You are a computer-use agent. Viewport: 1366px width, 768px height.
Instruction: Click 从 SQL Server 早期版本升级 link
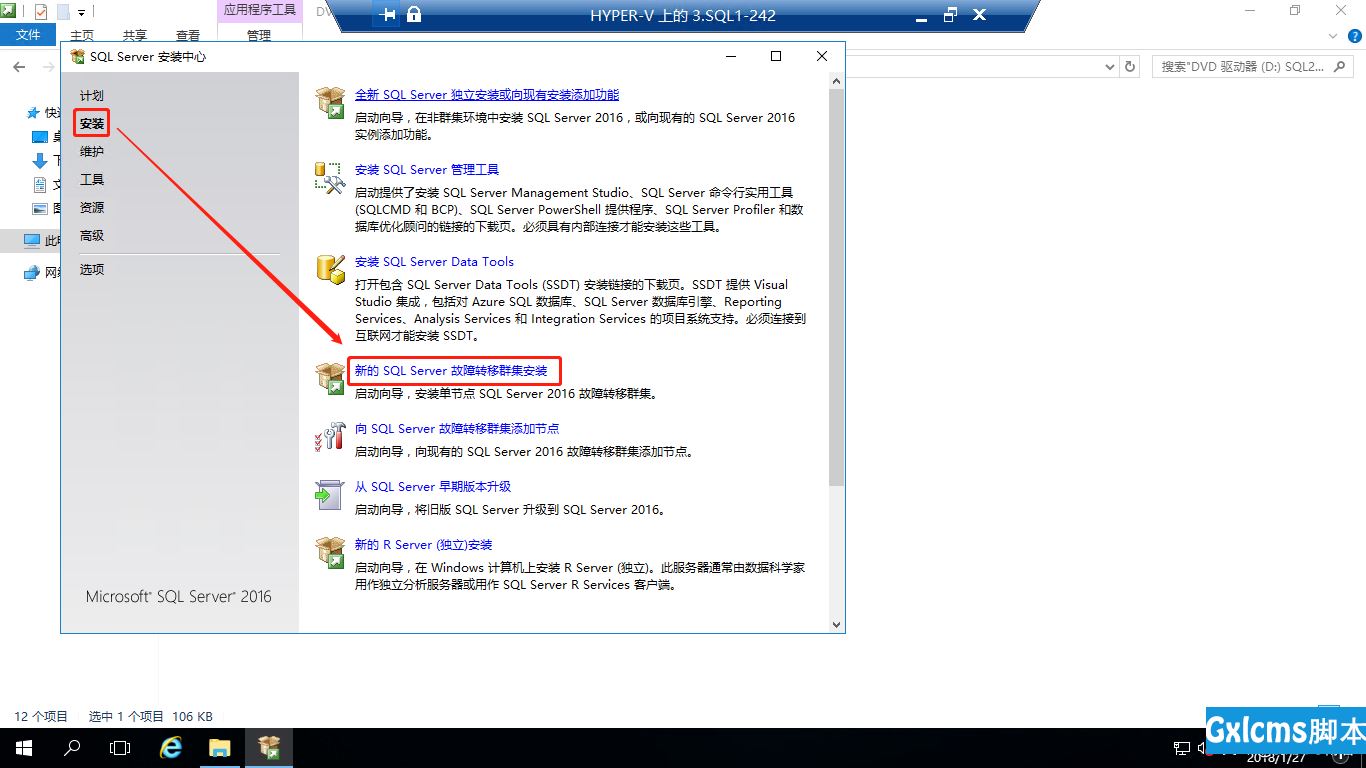433,487
